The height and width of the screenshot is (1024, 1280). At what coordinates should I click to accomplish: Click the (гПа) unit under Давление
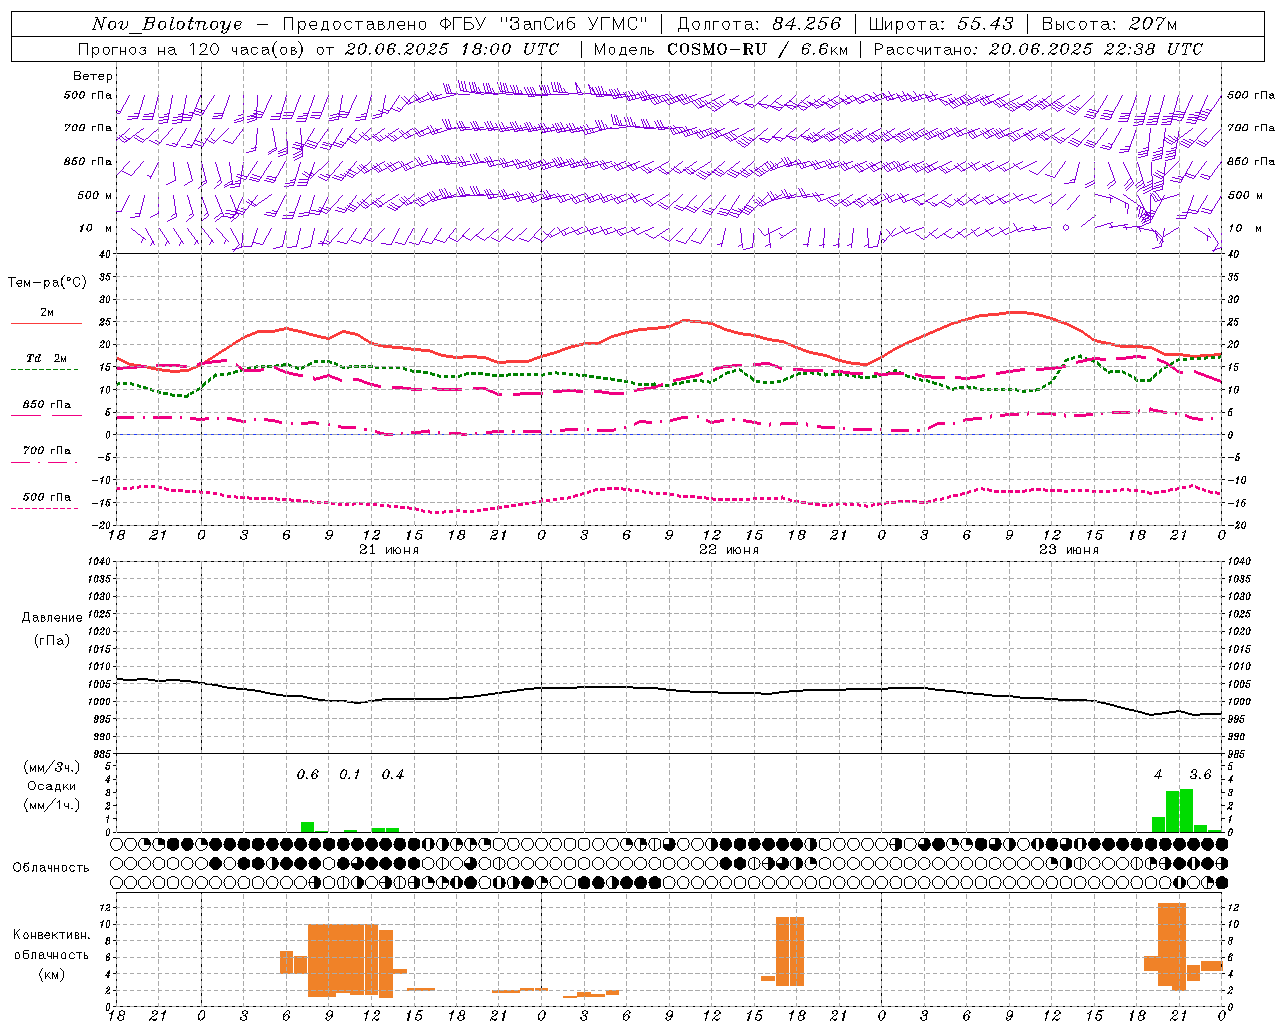(x=50, y=641)
